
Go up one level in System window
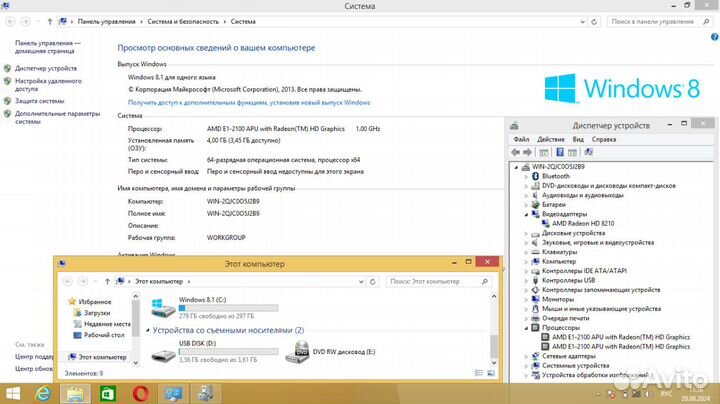tap(50, 22)
